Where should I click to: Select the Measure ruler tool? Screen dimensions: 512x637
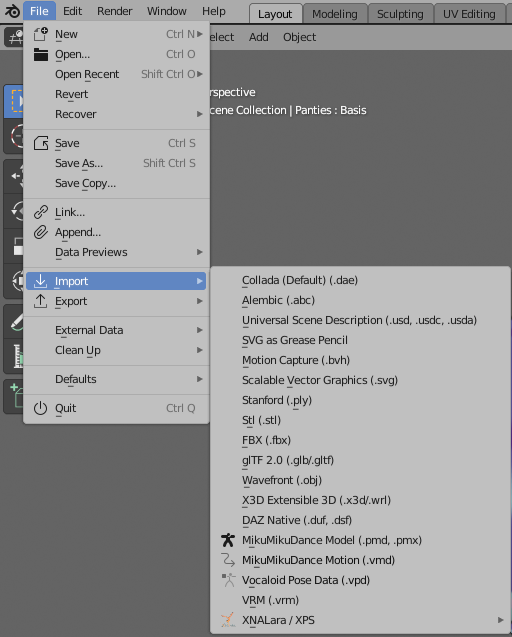13,356
